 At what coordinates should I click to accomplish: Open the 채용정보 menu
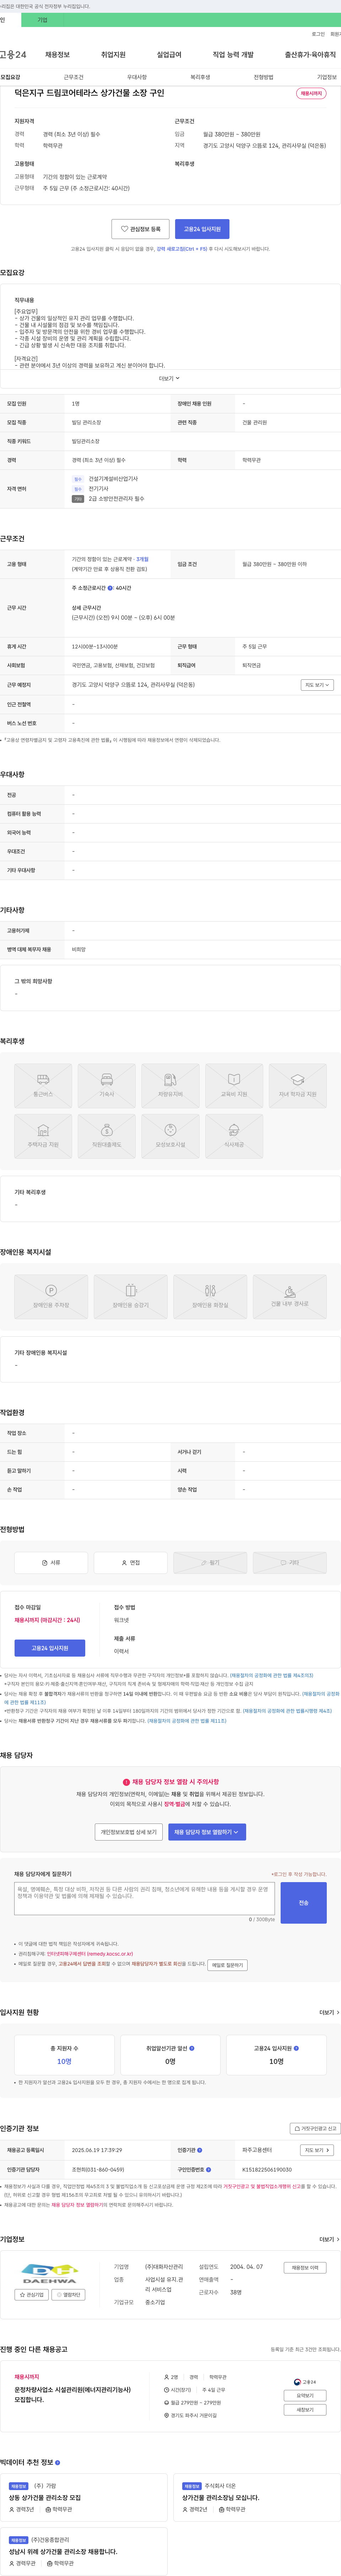(x=57, y=55)
